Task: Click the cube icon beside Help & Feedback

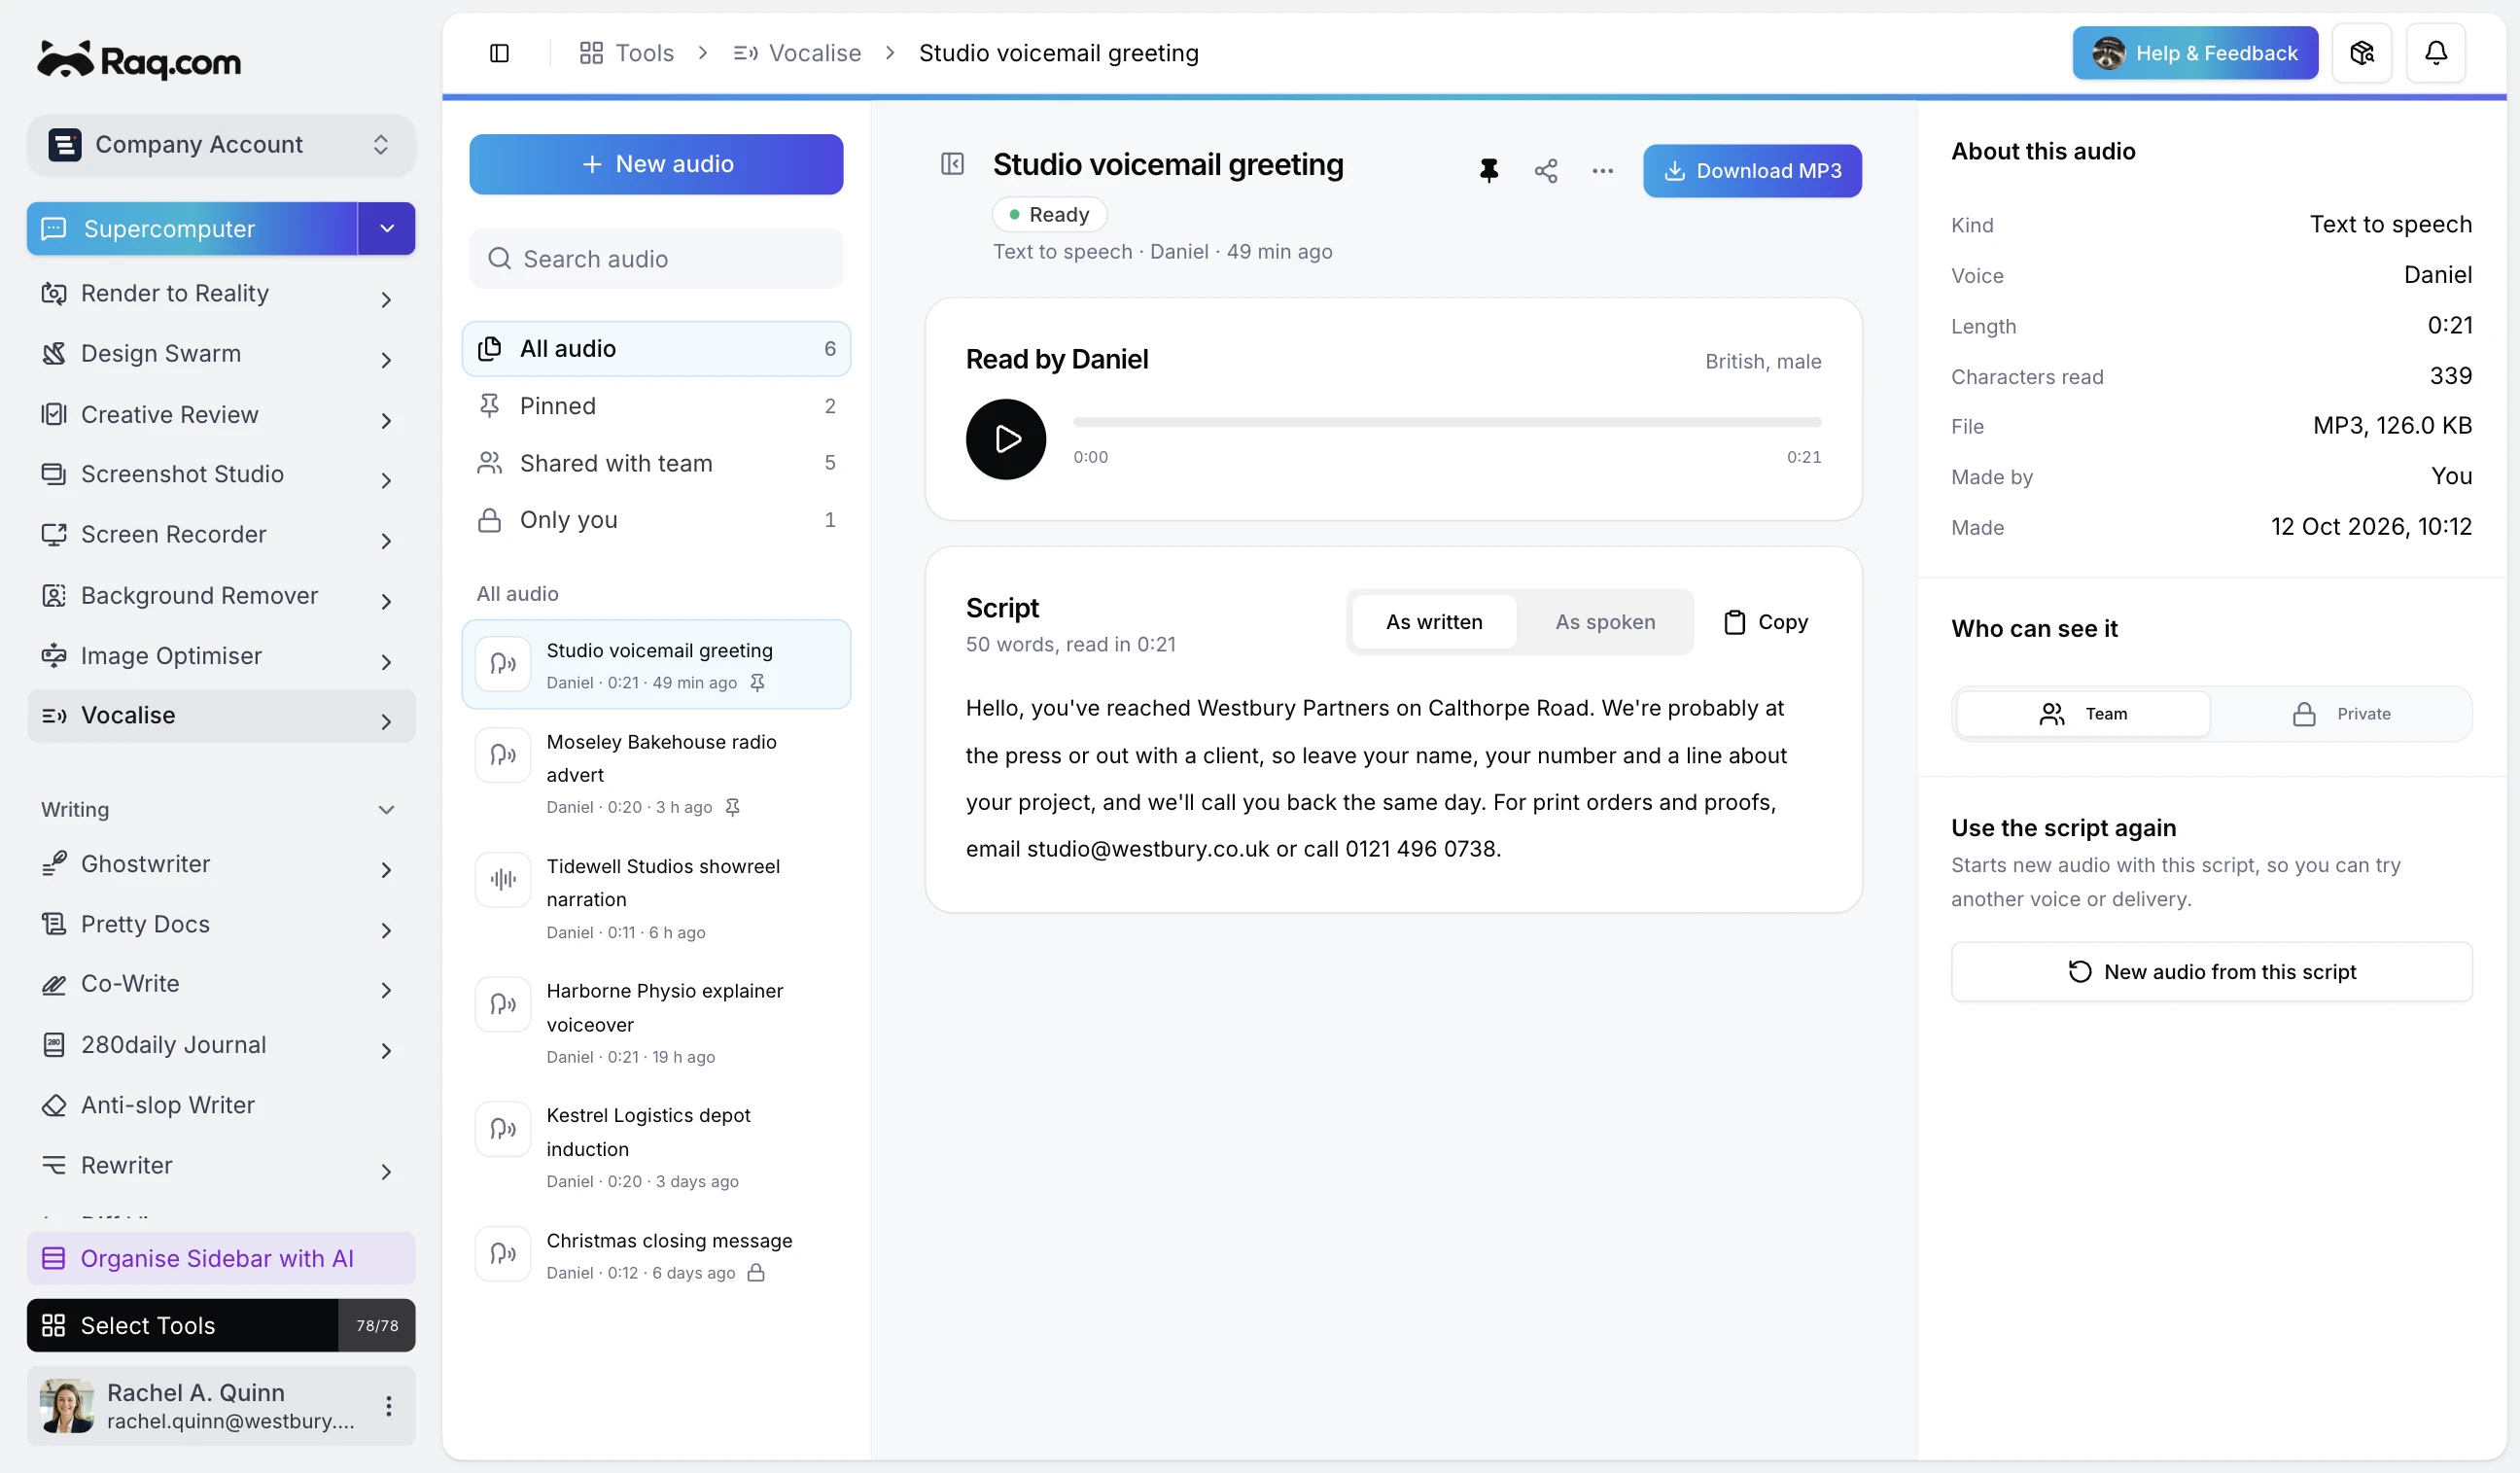Action: 2361,53
